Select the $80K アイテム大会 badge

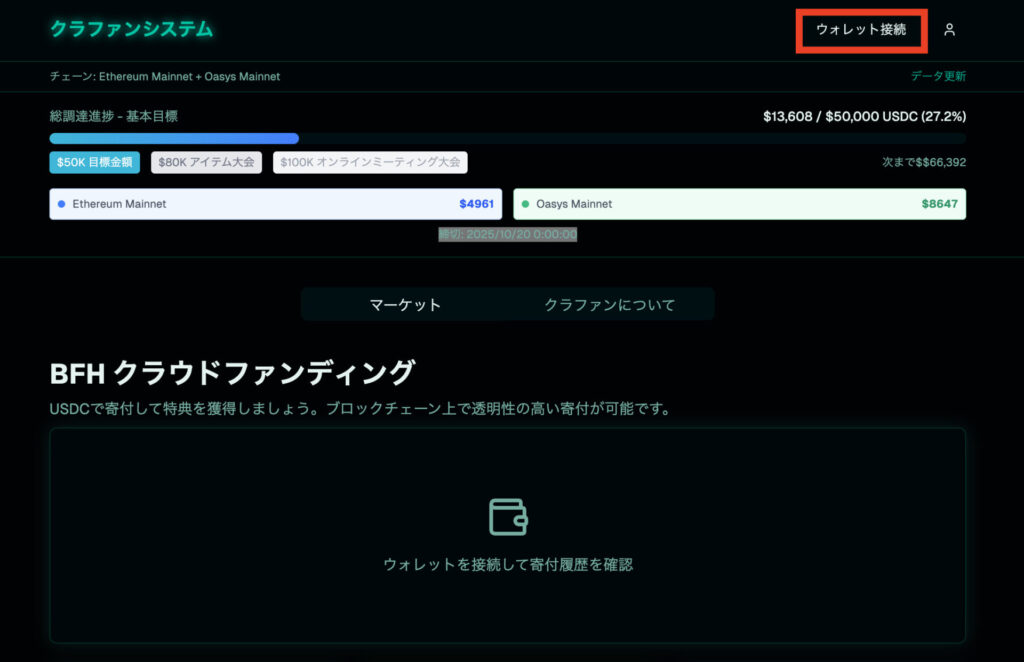pos(207,162)
